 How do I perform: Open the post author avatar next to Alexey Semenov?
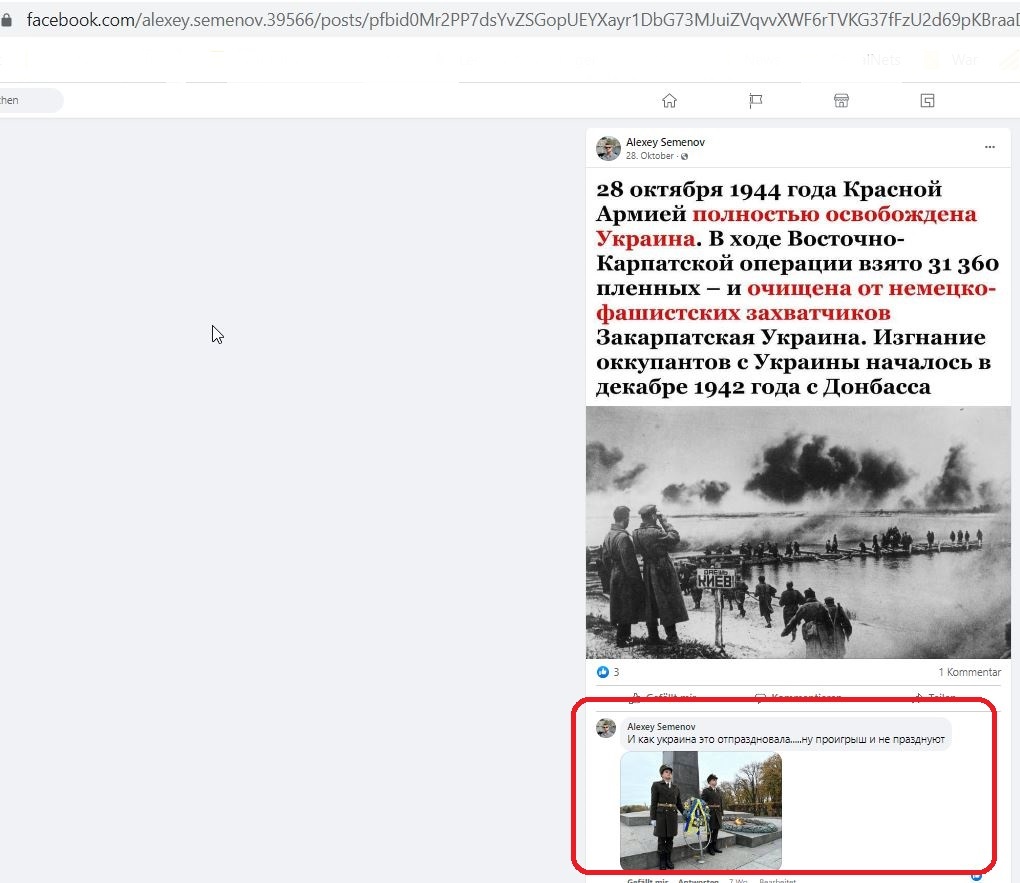(x=608, y=148)
